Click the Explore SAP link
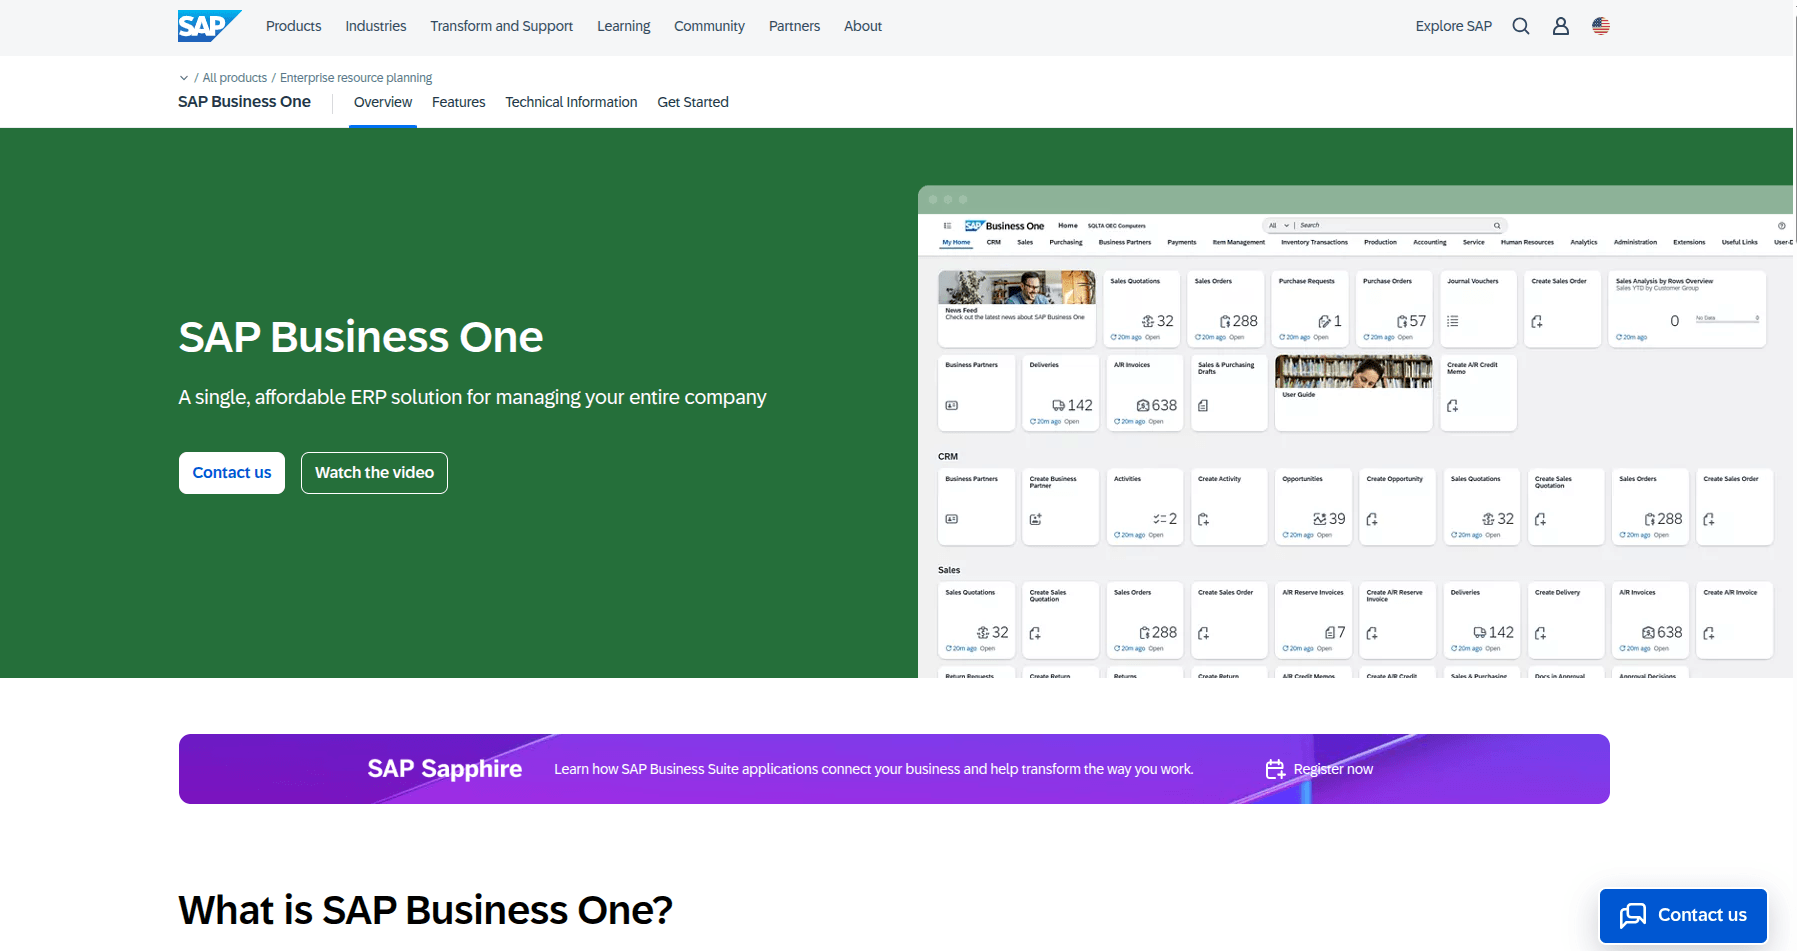Viewport: 1797px width, 951px height. (1453, 26)
